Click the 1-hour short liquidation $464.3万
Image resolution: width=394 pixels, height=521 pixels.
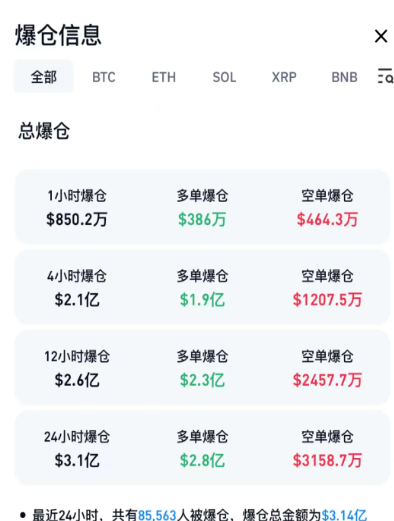(x=327, y=220)
